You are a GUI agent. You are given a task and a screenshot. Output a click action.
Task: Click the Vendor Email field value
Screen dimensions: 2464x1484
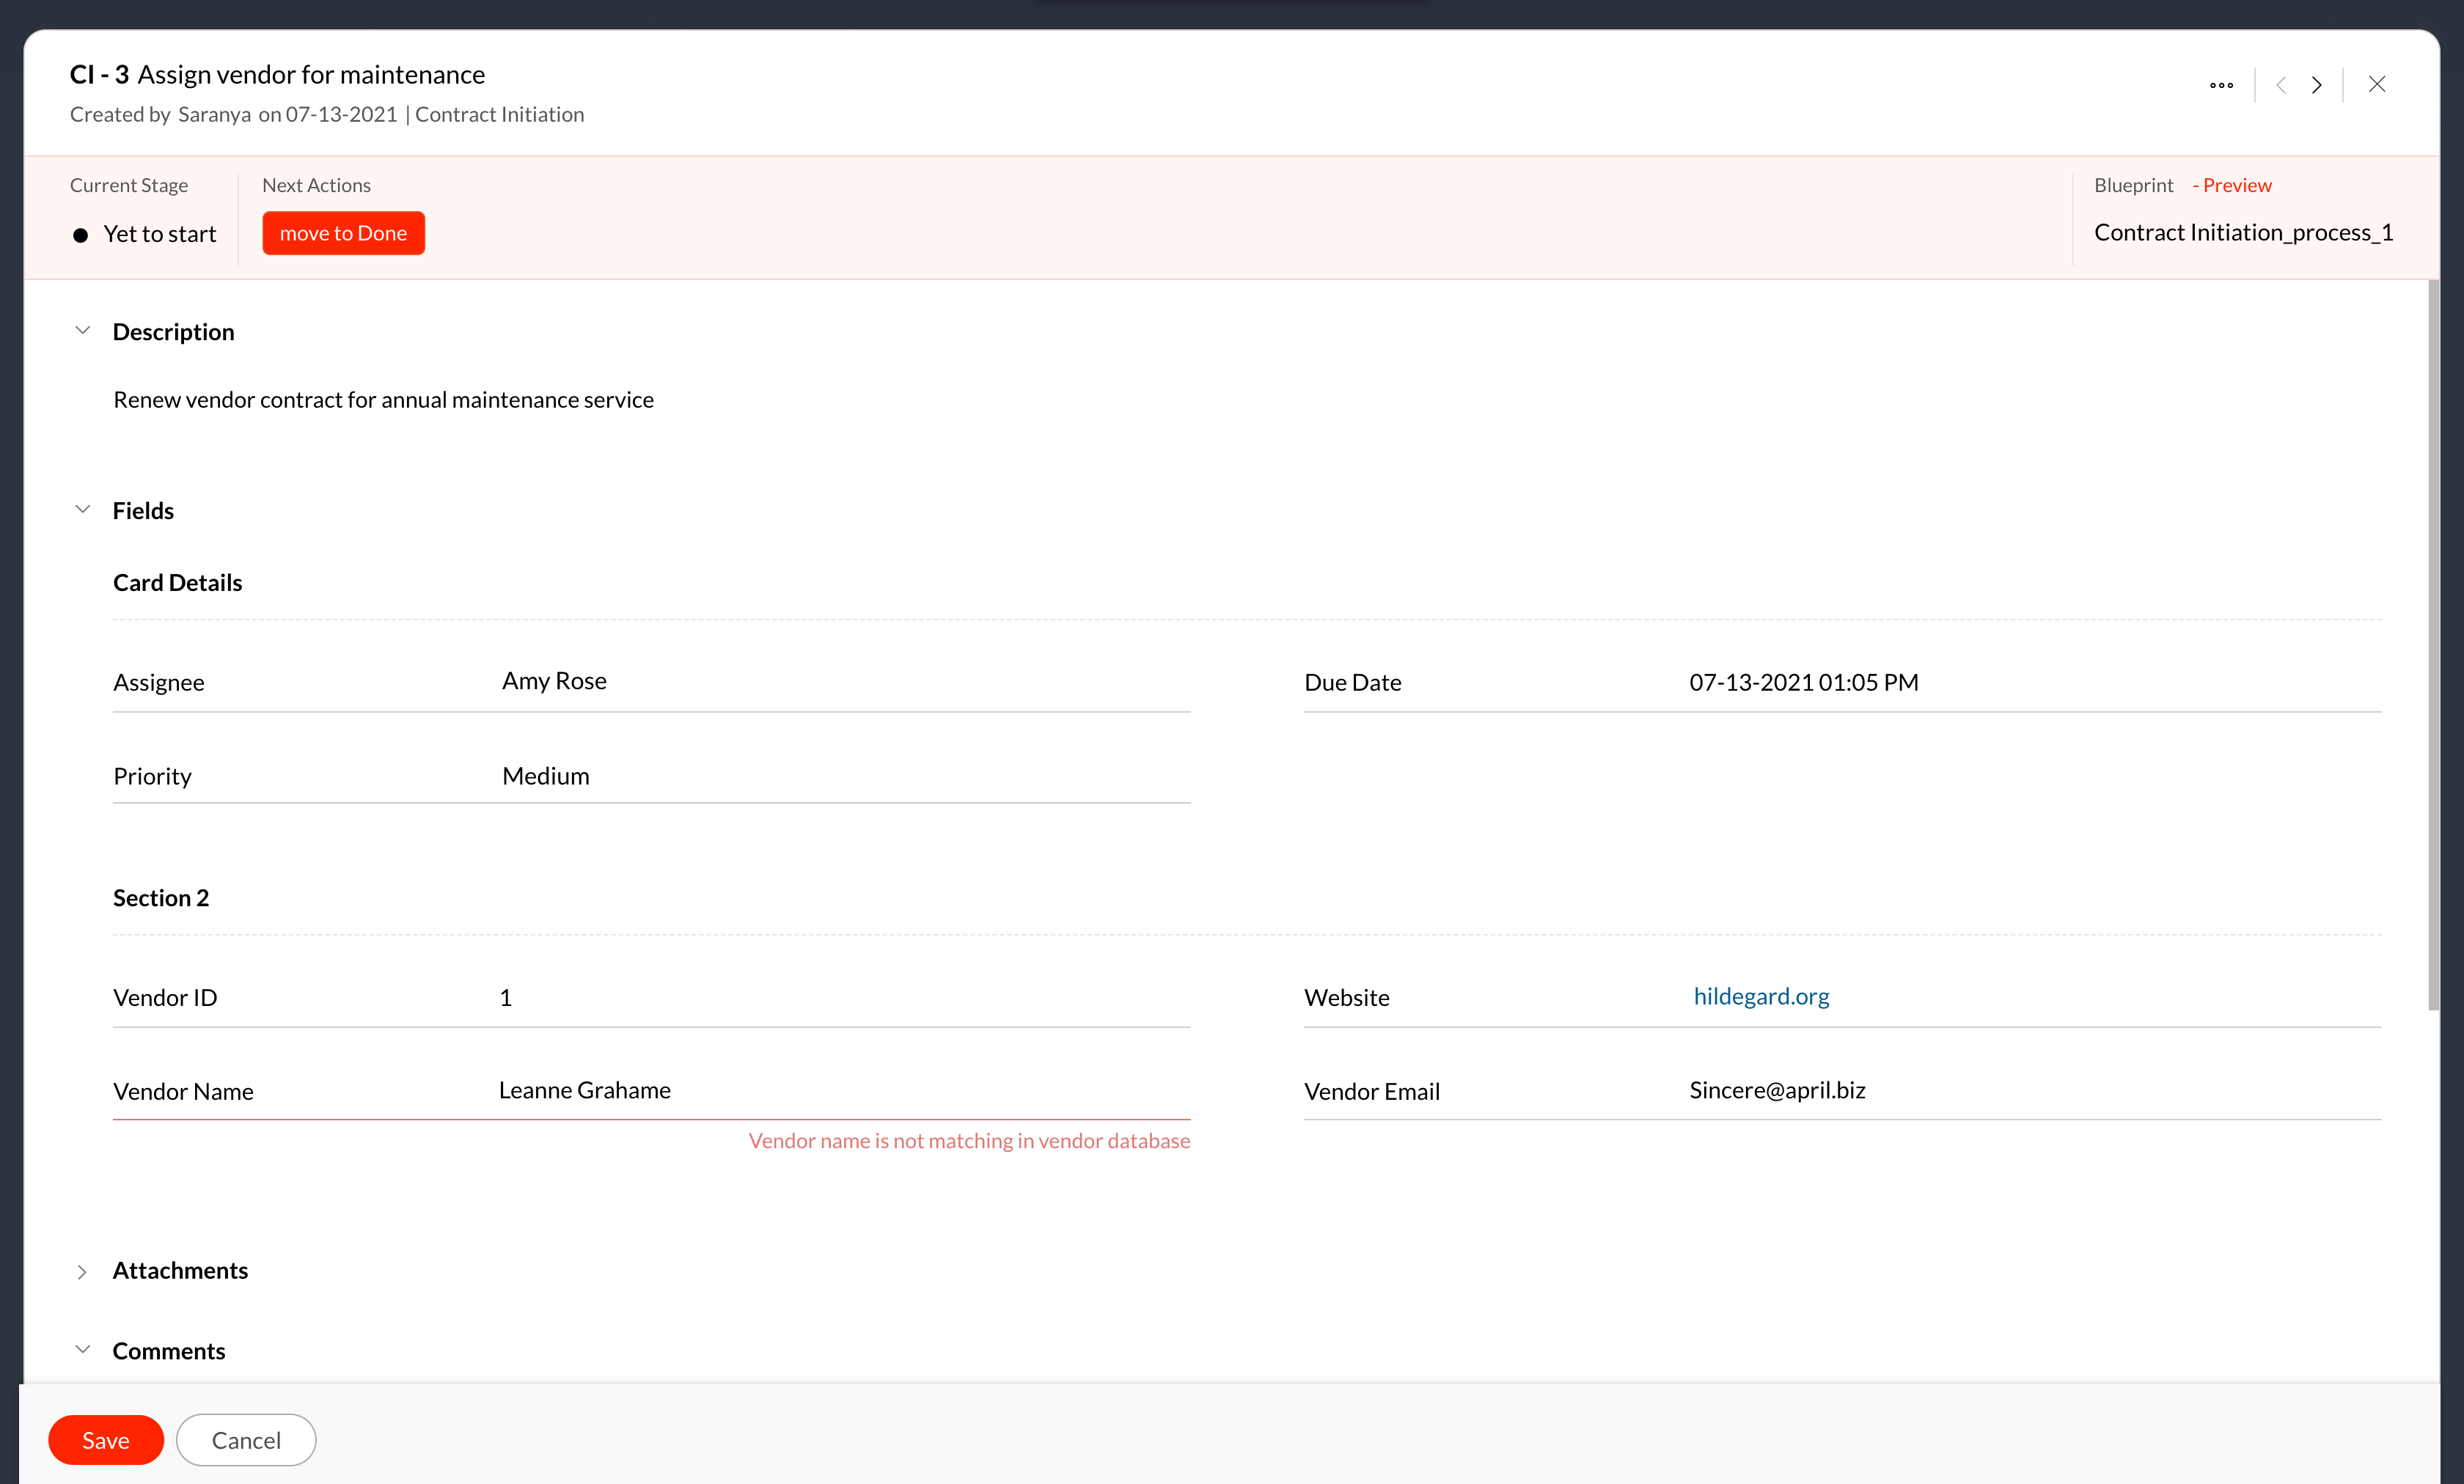point(1777,1090)
